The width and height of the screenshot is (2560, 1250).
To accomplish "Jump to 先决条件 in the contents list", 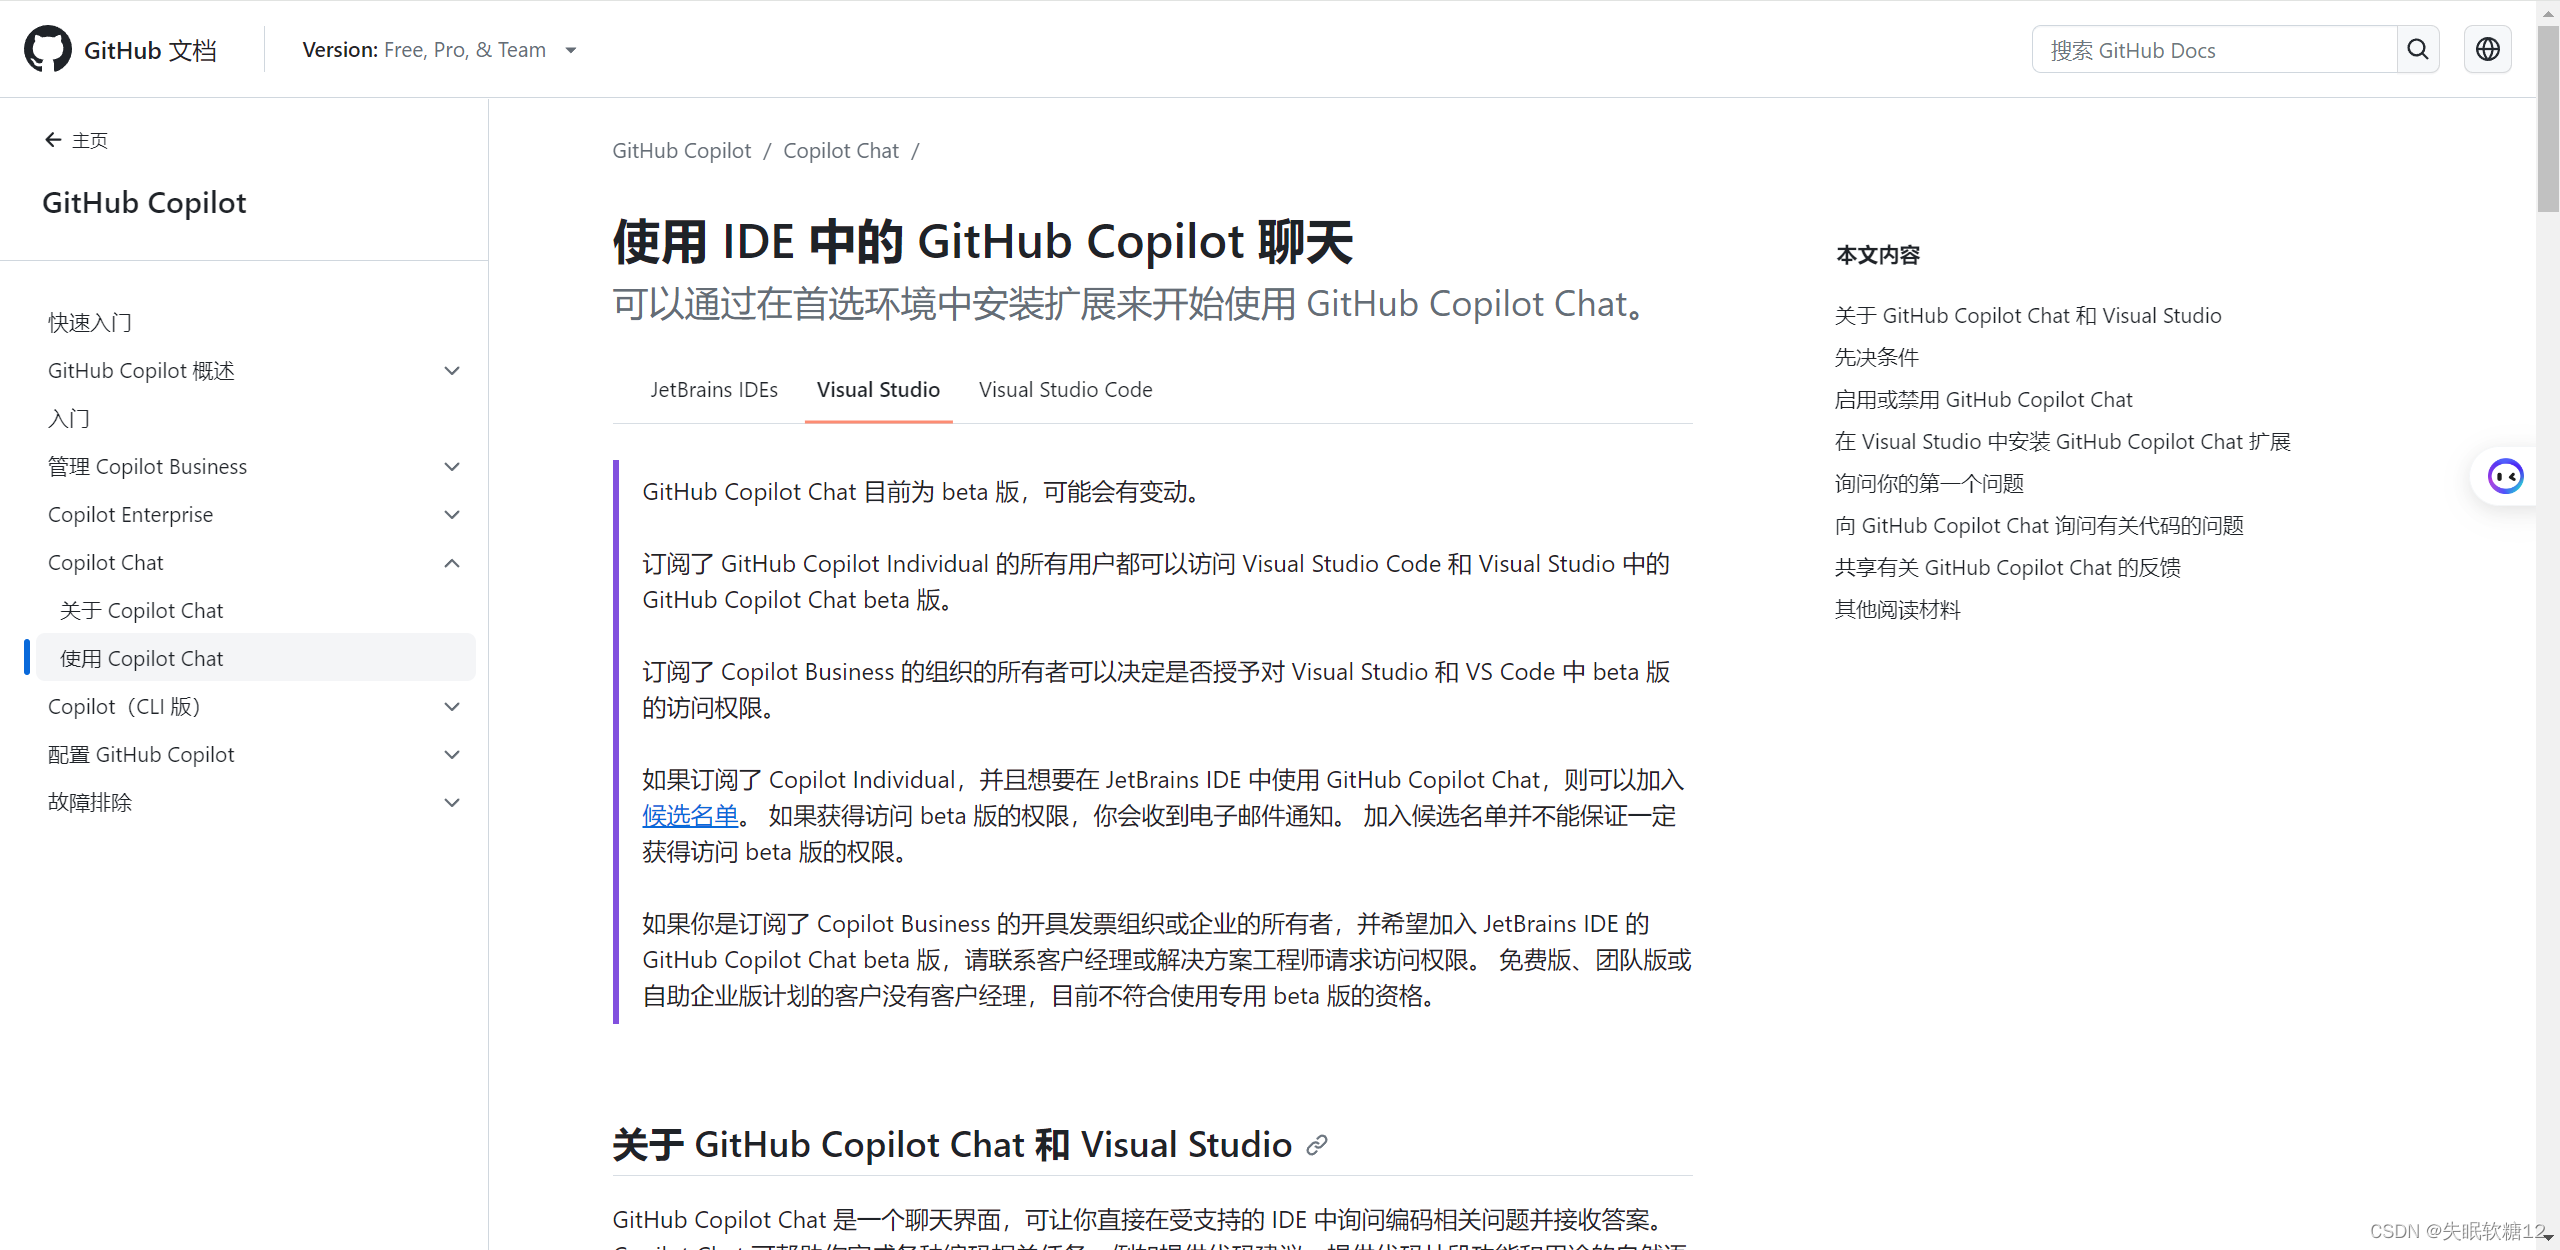I will [x=1877, y=358].
